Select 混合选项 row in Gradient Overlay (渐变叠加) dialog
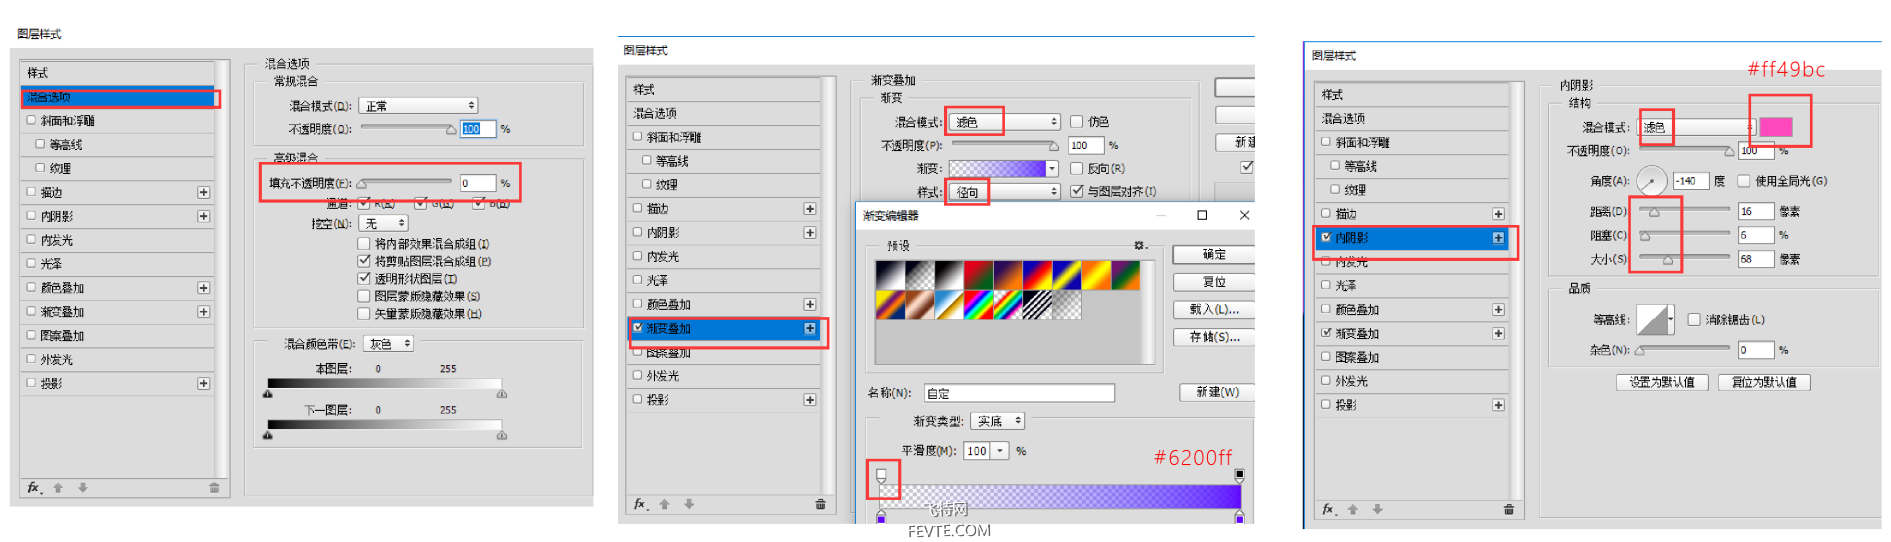 [724, 113]
